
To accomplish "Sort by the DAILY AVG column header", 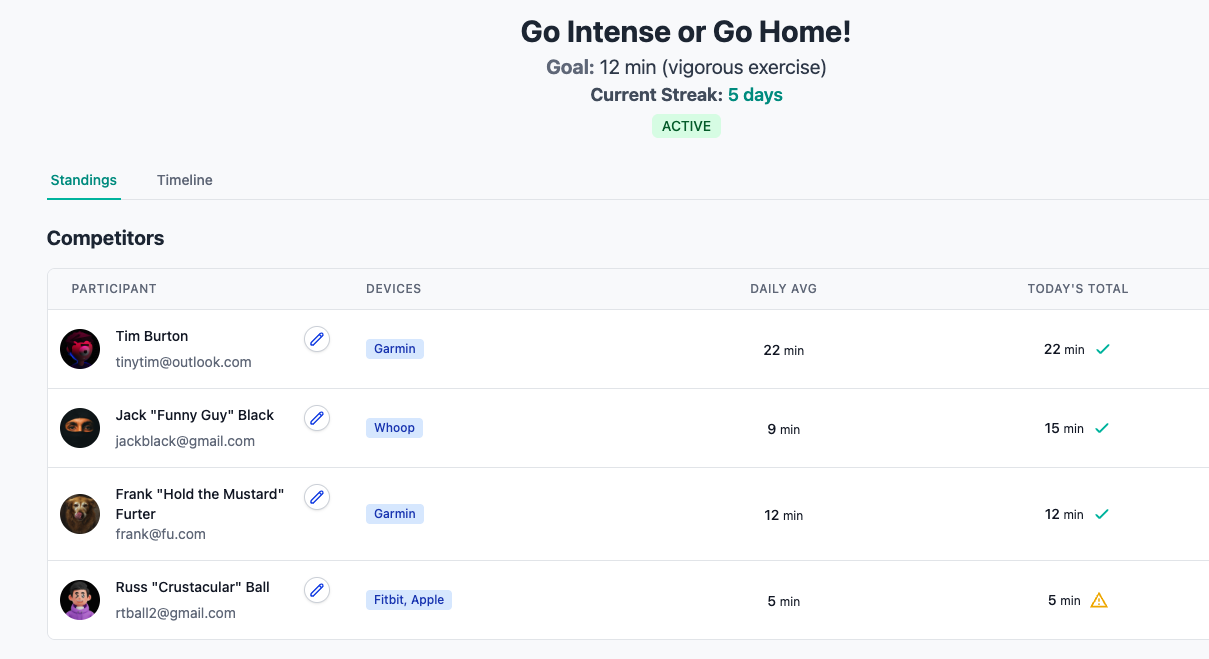I will [783, 288].
